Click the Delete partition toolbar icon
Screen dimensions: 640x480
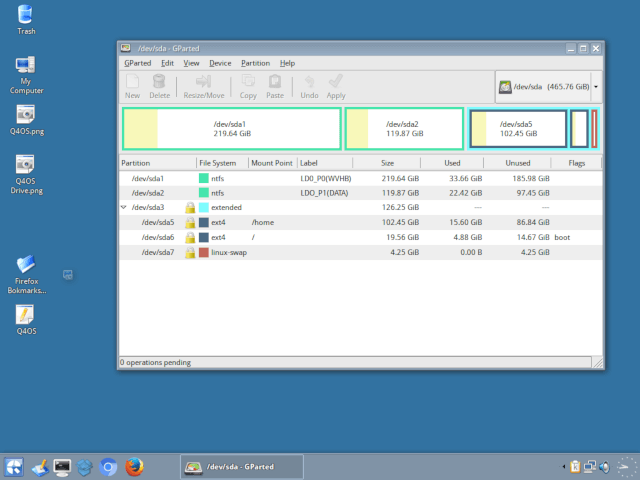159,86
